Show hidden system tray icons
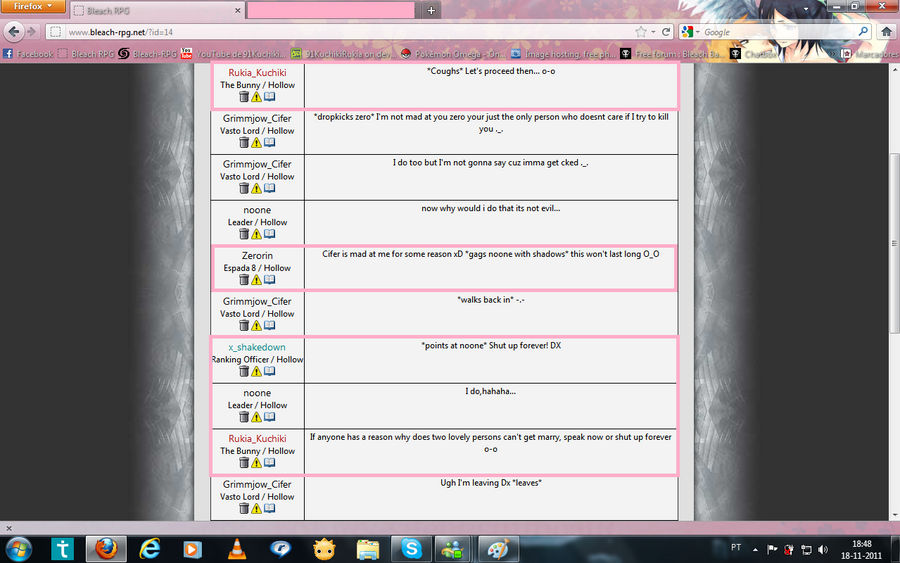The image size is (900, 563). click(755, 550)
